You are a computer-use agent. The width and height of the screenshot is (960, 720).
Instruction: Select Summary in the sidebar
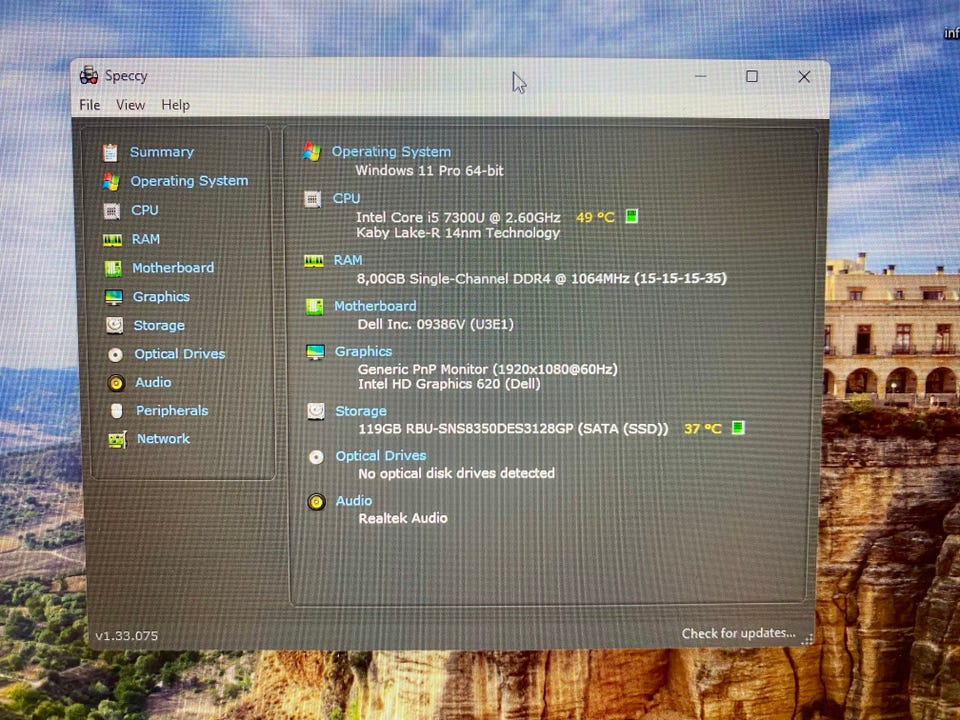pyautogui.click(x=162, y=152)
